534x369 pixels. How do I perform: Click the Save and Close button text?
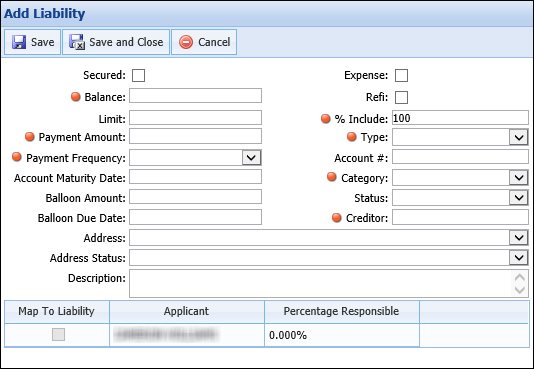[126, 42]
